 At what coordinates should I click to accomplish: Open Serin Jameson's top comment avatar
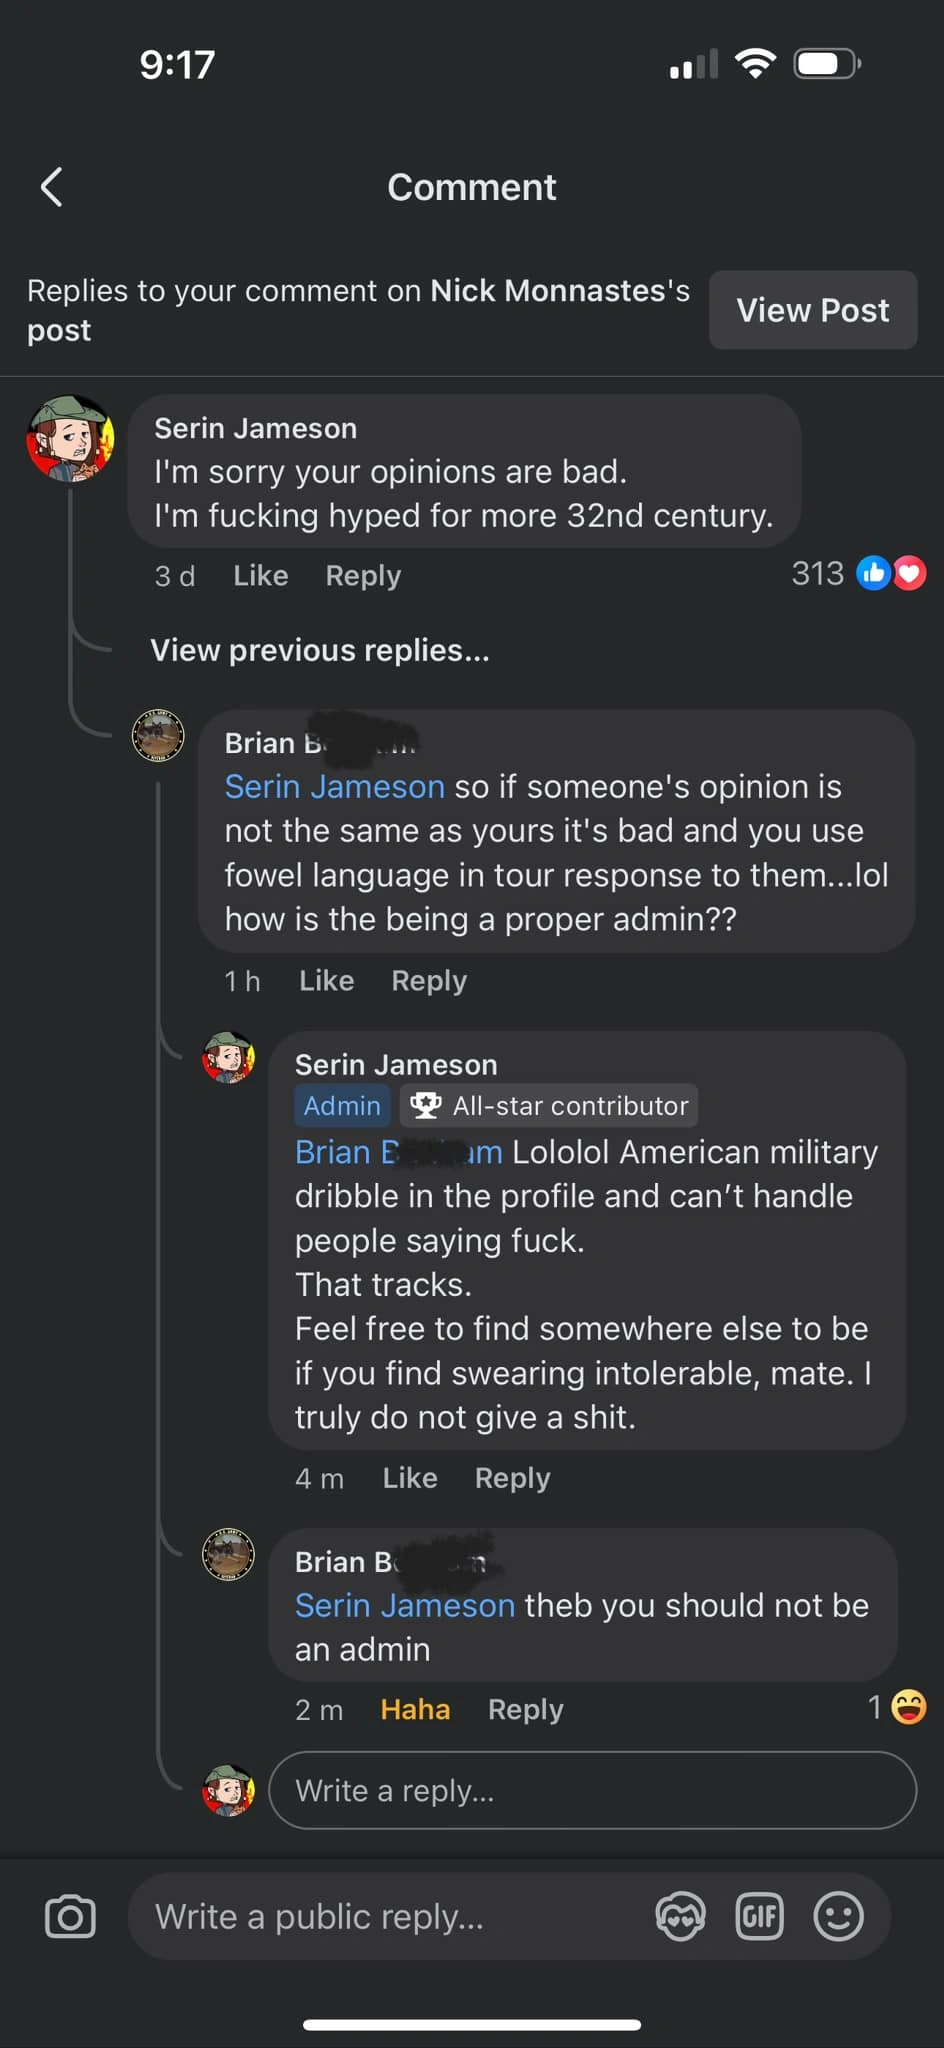pyautogui.click(x=70, y=438)
